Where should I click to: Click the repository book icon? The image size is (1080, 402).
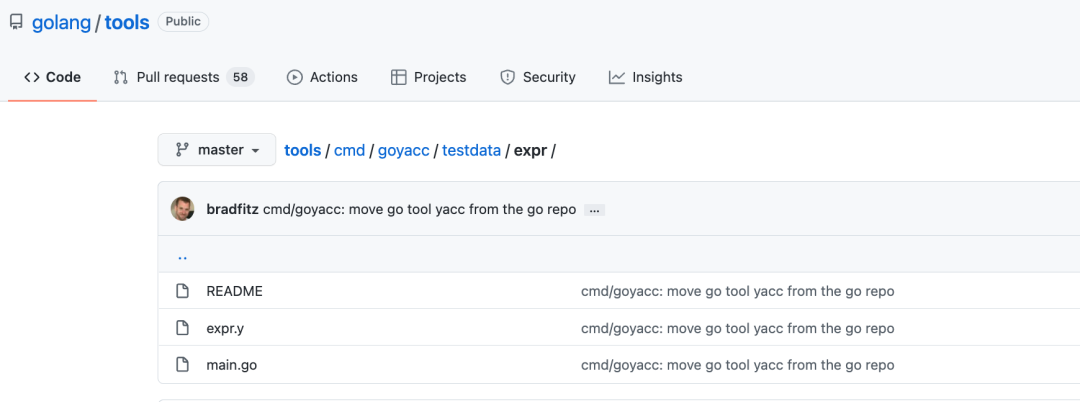16,22
